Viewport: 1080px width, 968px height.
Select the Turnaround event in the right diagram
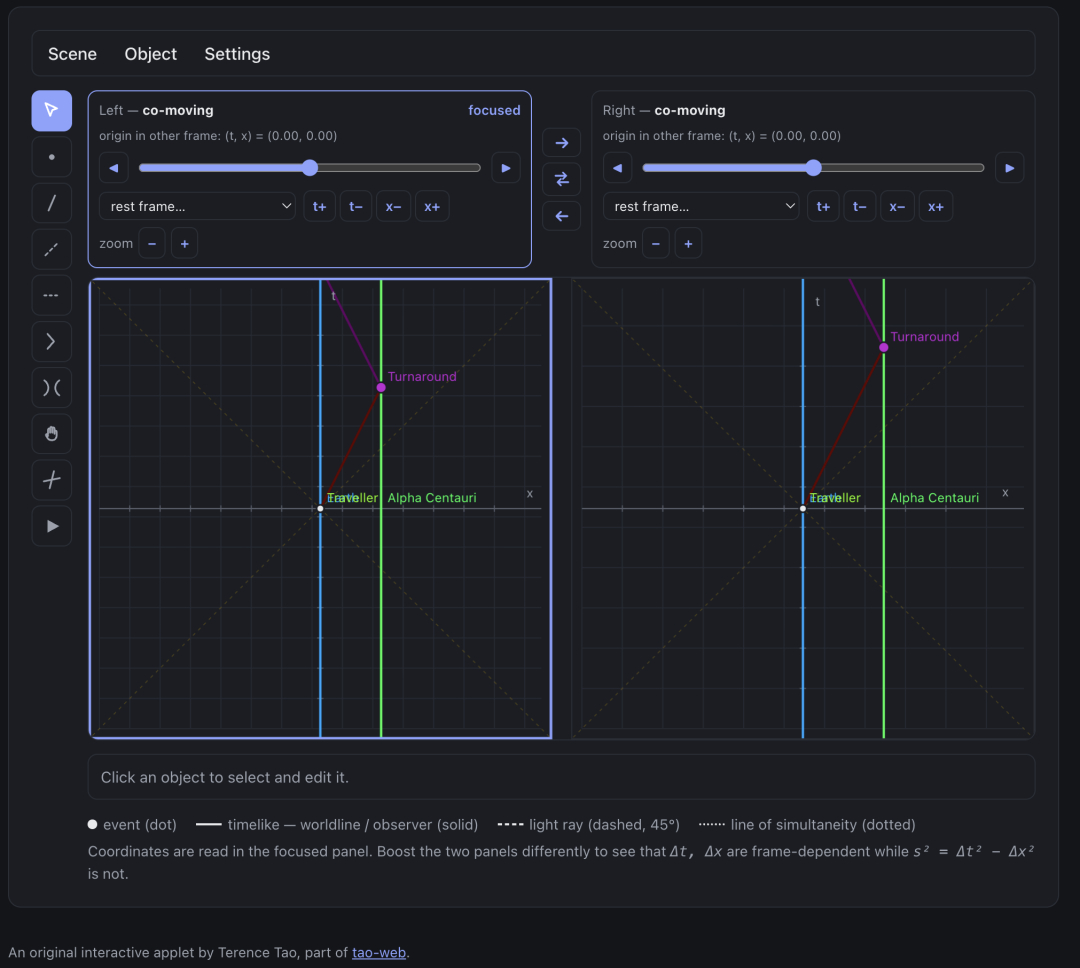coord(884,347)
